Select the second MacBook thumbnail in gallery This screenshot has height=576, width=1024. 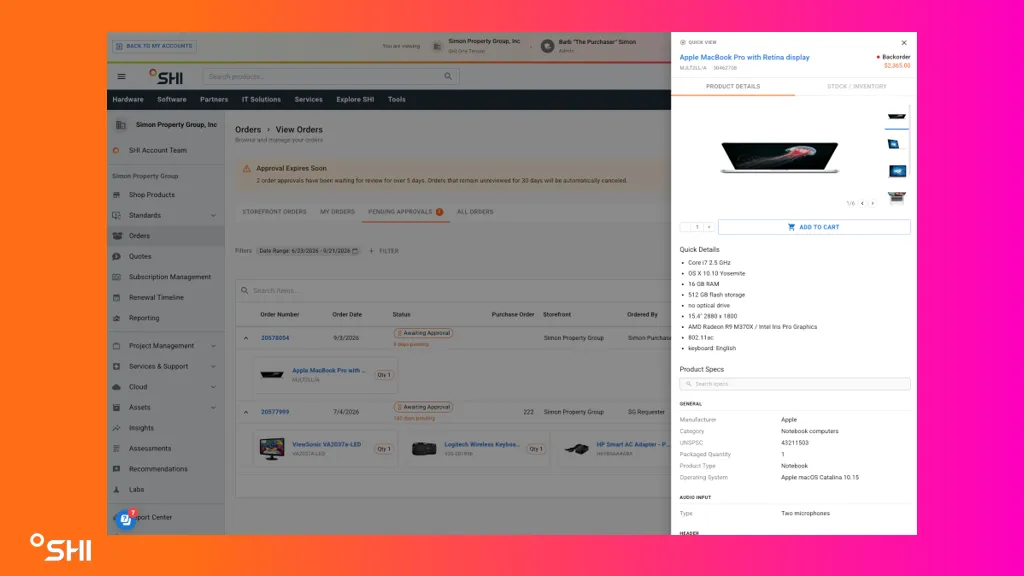pos(894,144)
